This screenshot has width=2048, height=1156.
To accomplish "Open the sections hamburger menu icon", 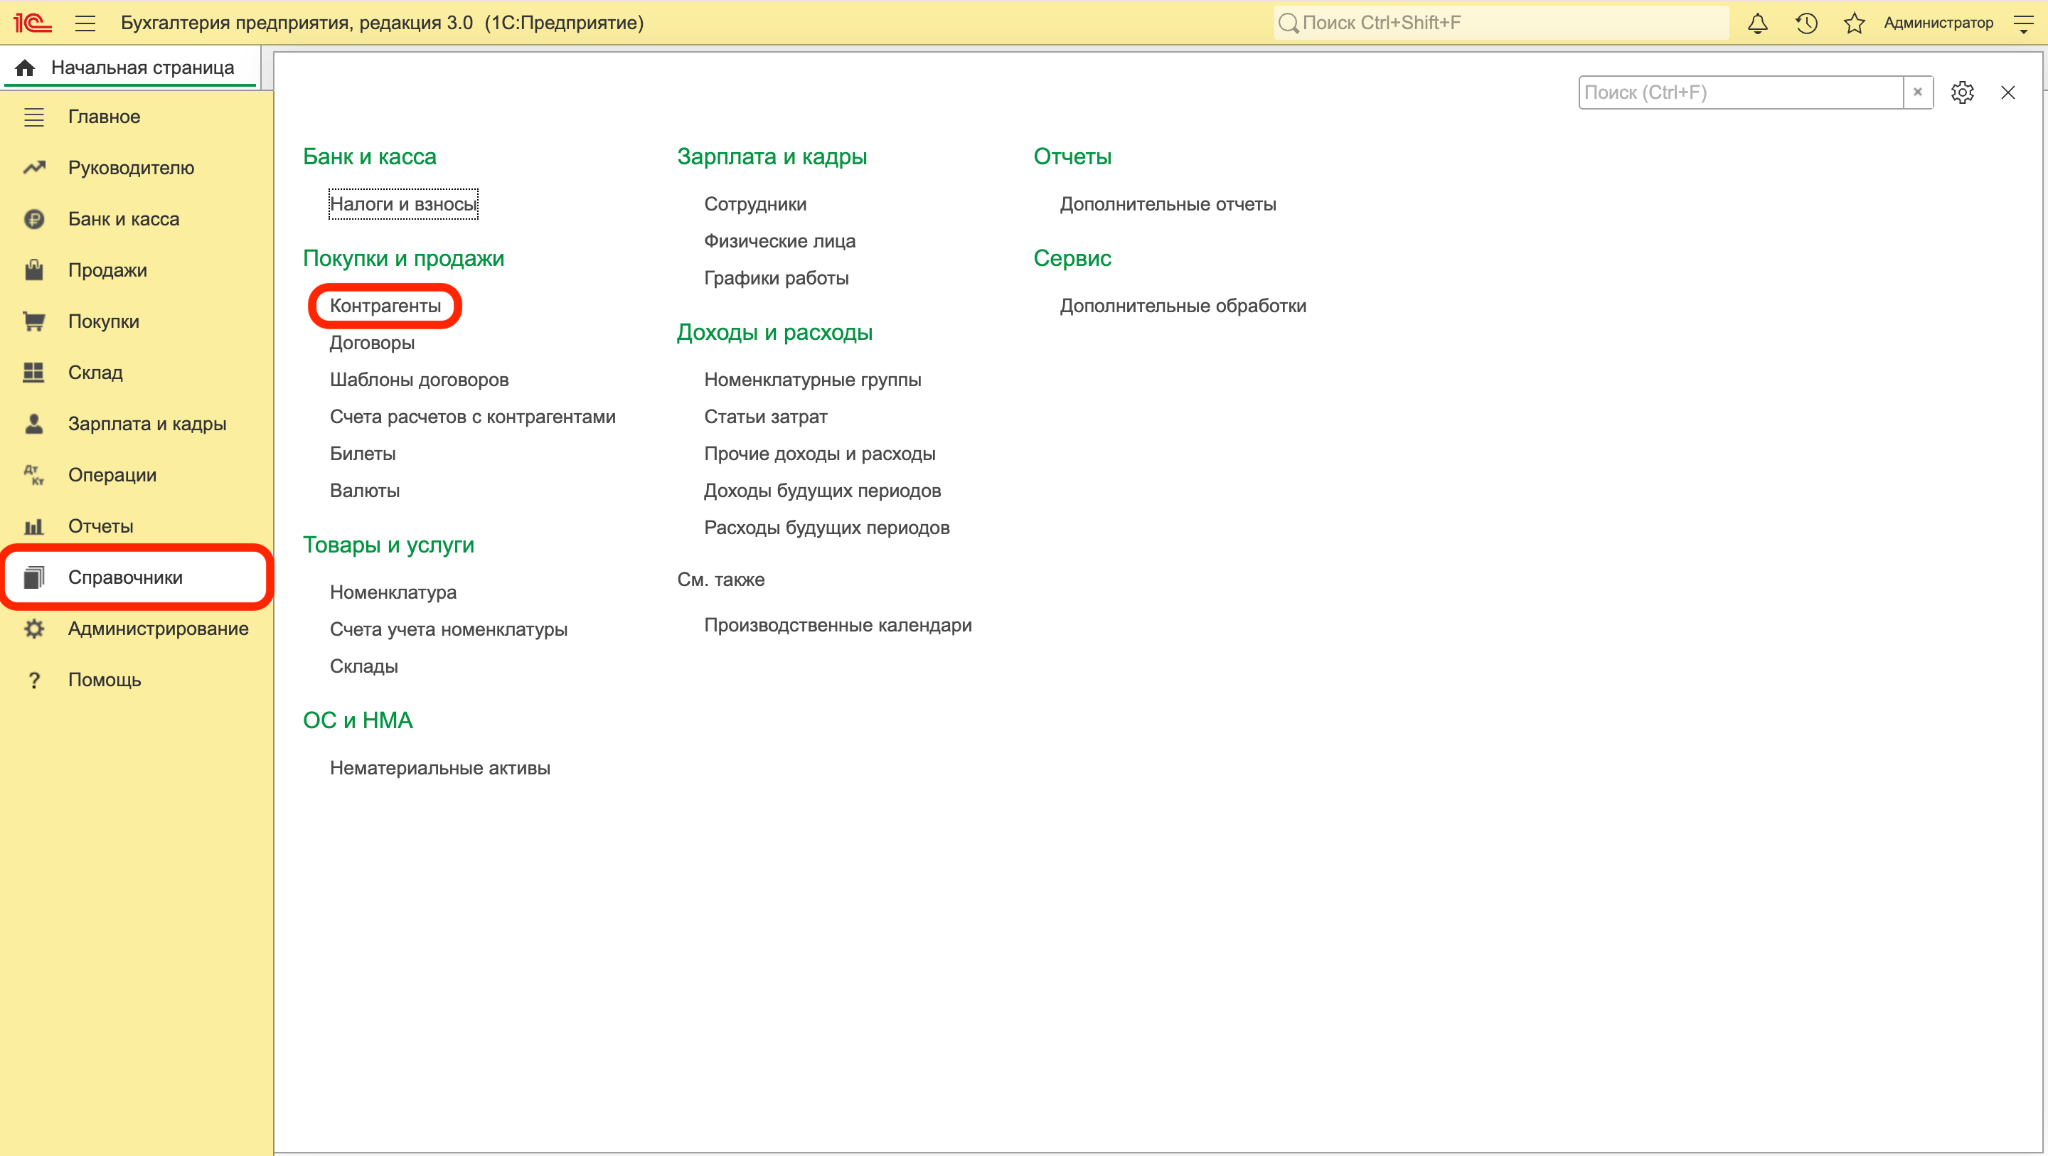I will point(85,23).
